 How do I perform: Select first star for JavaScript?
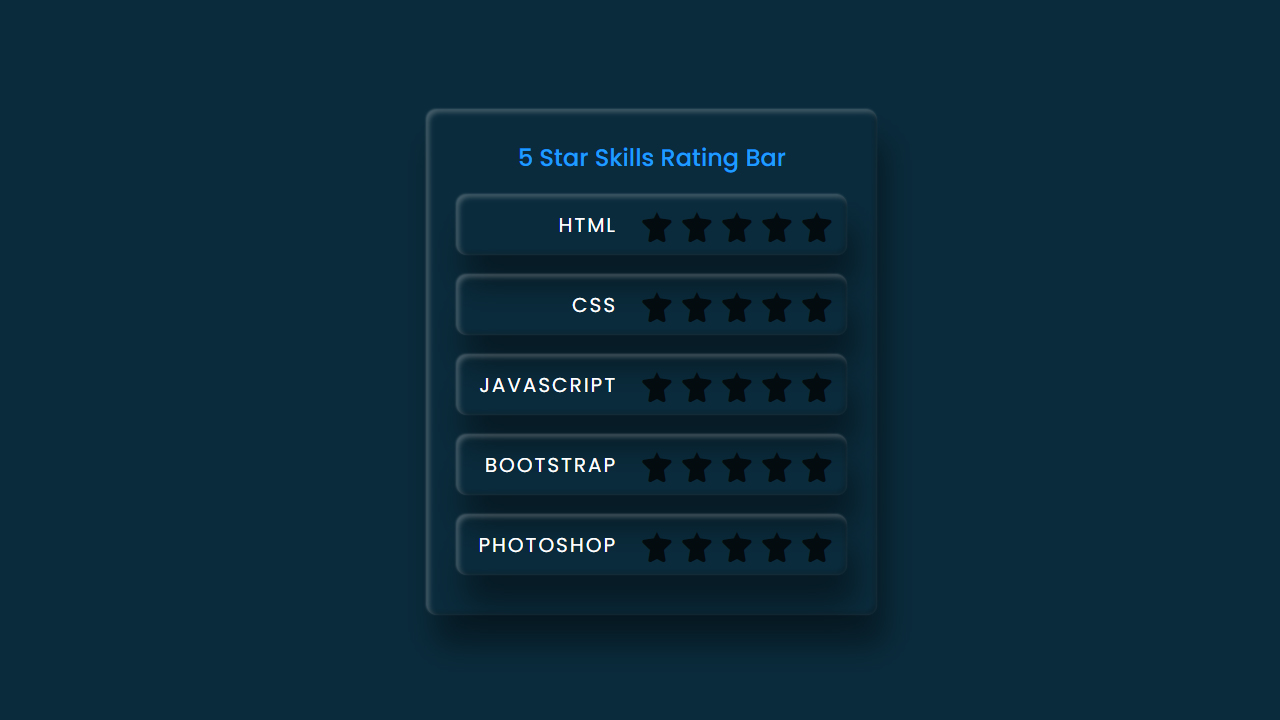[657, 387]
